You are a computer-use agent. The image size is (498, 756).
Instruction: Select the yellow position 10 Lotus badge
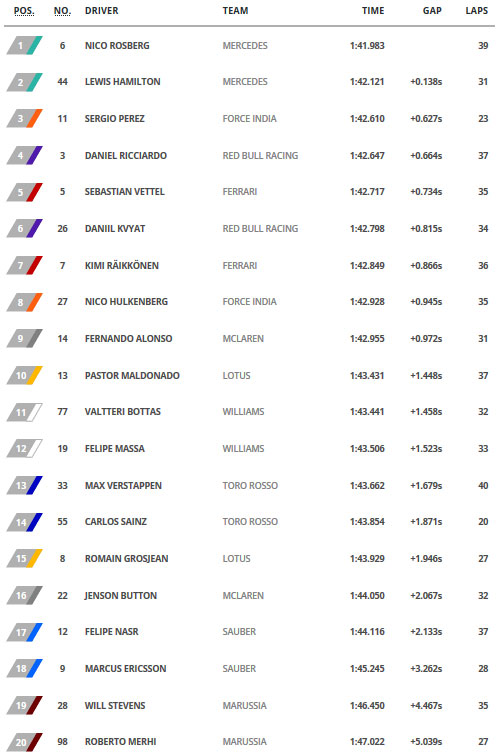24,375
